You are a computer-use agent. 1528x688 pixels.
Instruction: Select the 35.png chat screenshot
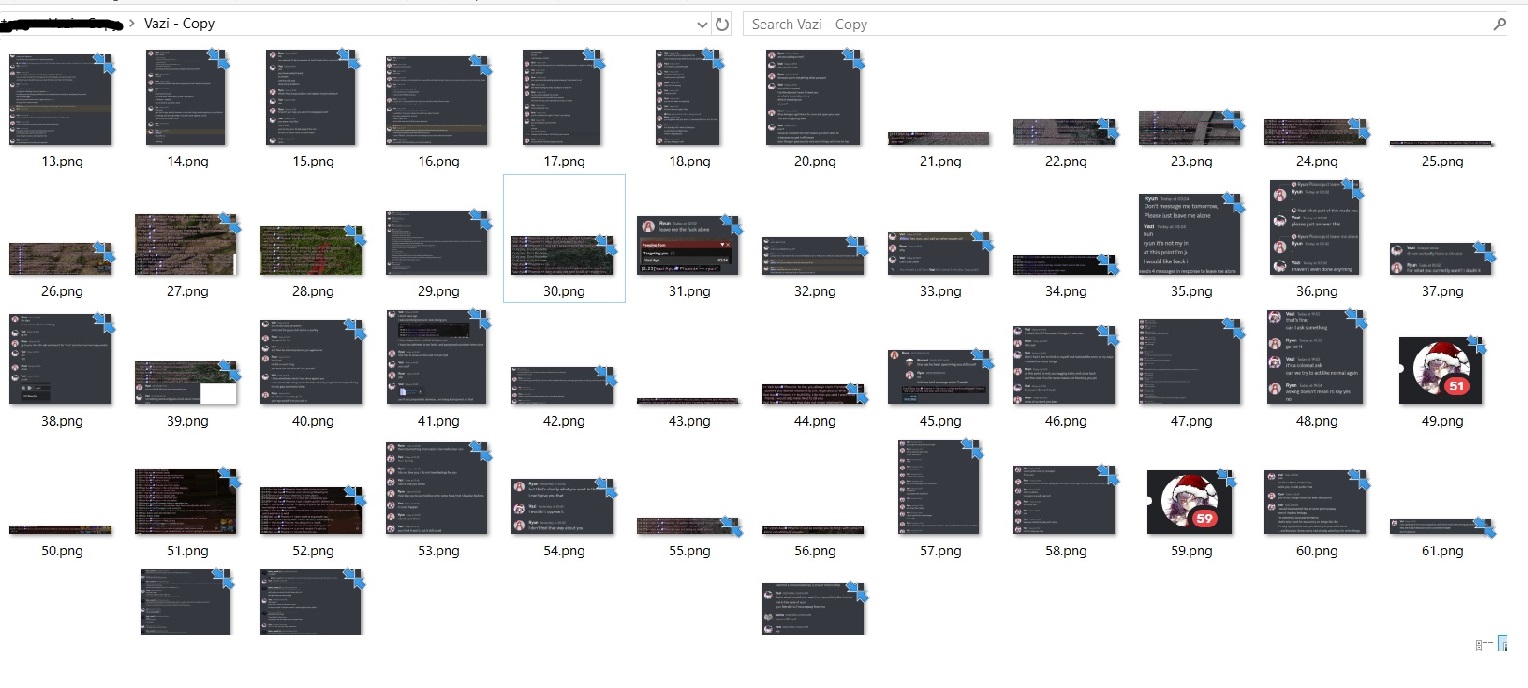pyautogui.click(x=1189, y=235)
